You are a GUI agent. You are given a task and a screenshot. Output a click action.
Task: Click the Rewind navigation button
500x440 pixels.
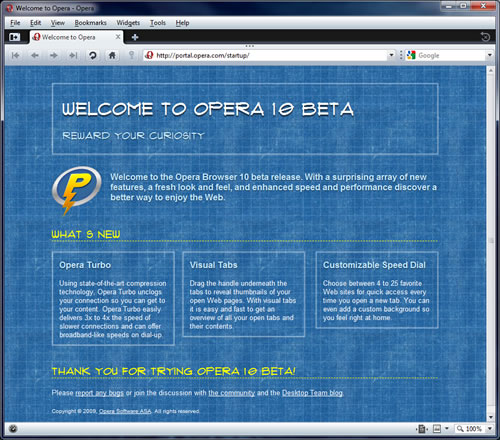point(15,55)
